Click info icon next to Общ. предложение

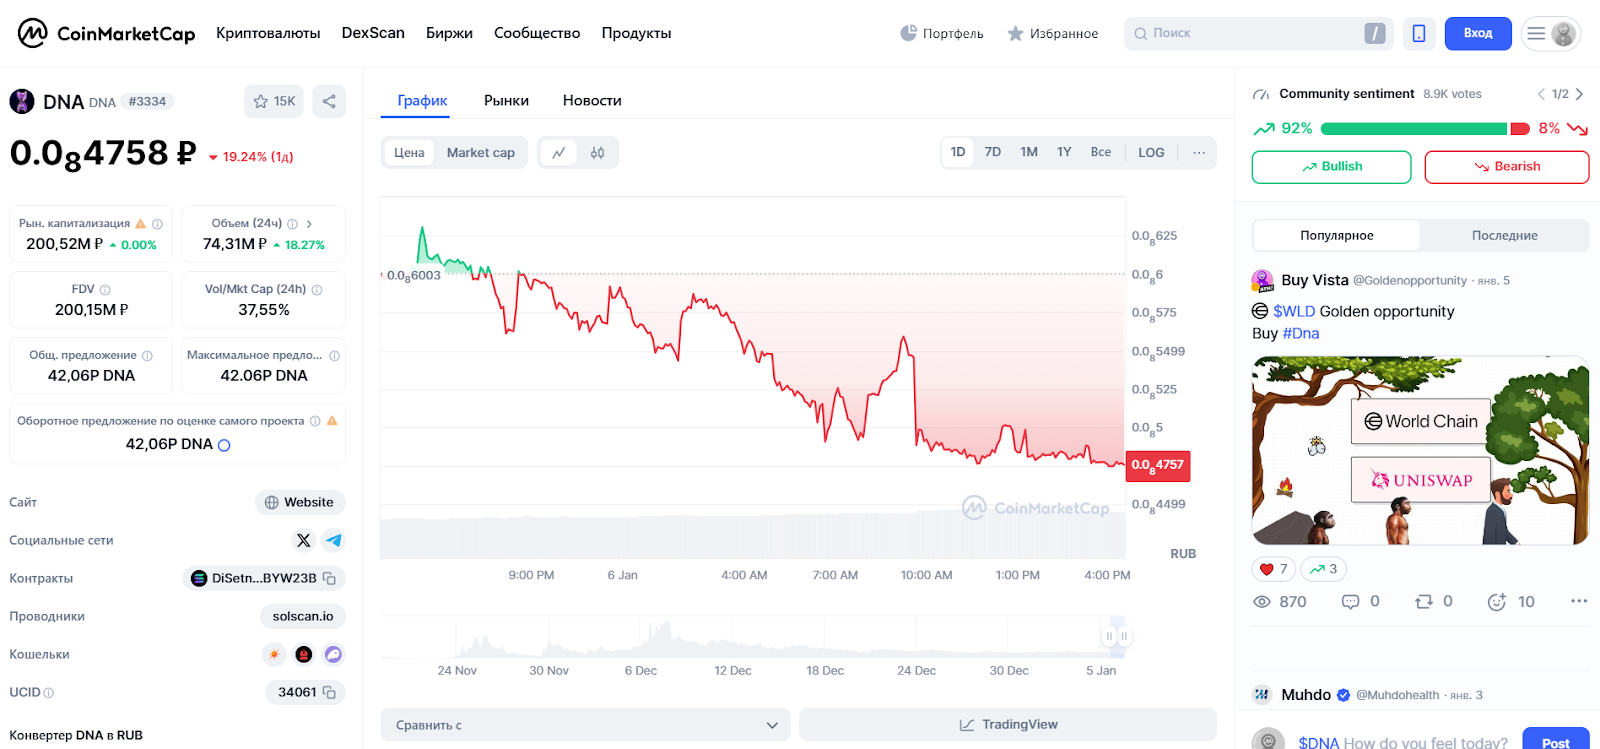(x=147, y=356)
